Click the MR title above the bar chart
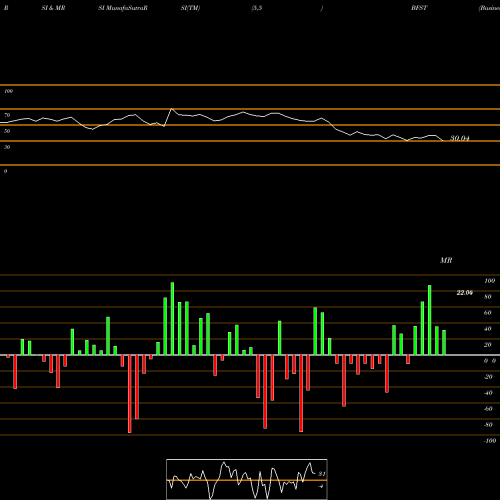Screen dimensions: 500x500 coord(446,260)
